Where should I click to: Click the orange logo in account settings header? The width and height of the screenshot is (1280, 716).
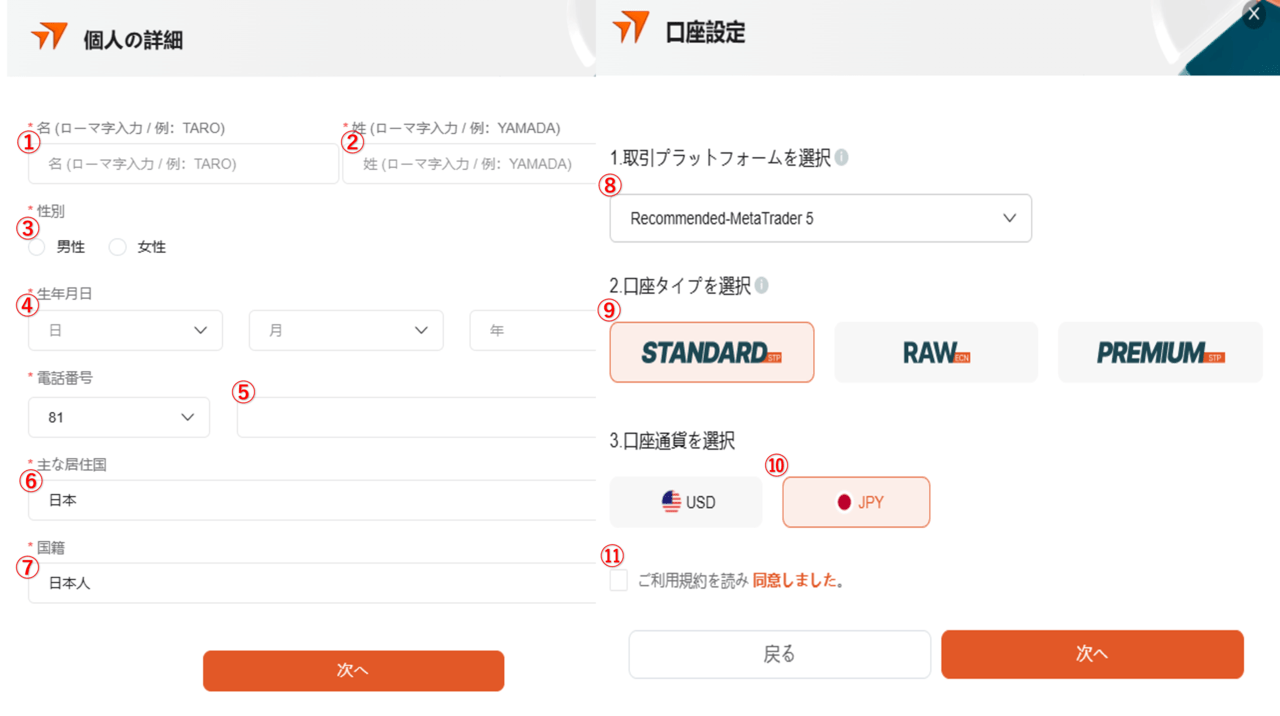coord(631,27)
